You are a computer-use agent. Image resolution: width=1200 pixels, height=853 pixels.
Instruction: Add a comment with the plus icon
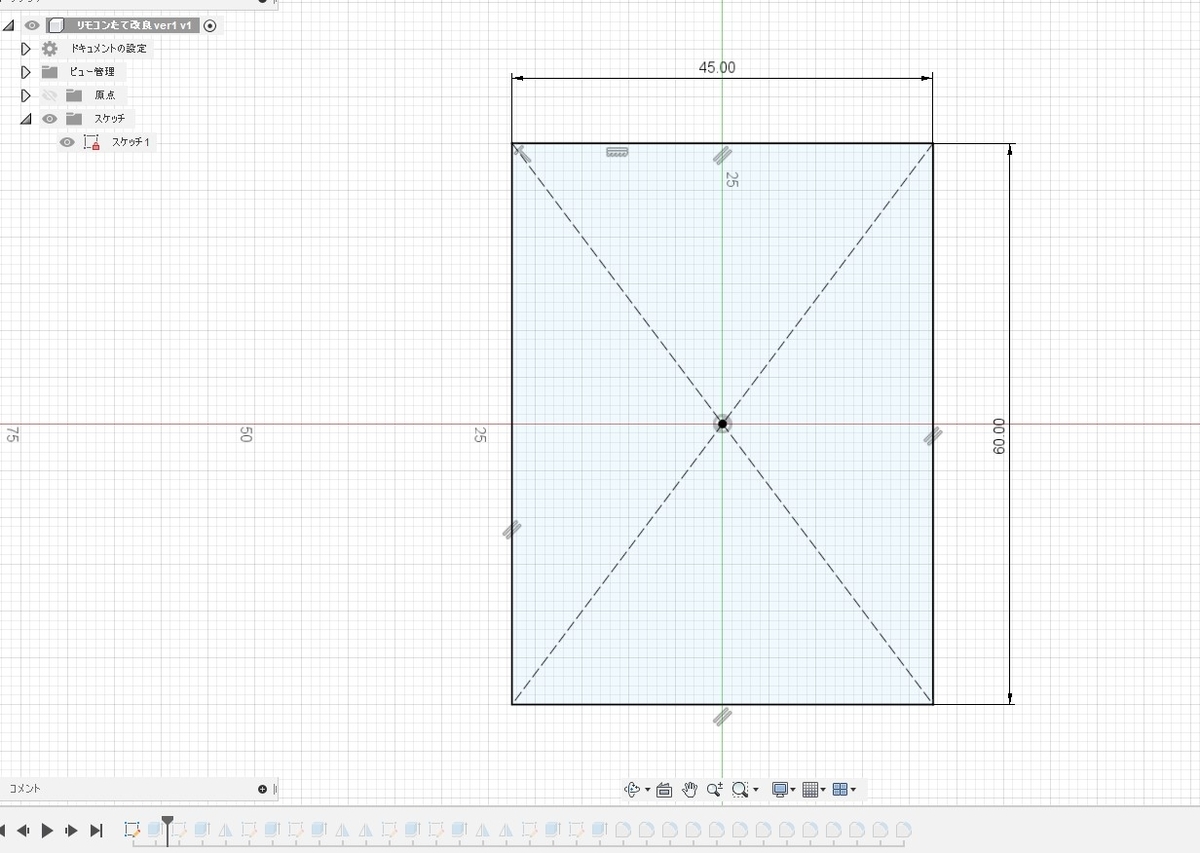click(262, 789)
